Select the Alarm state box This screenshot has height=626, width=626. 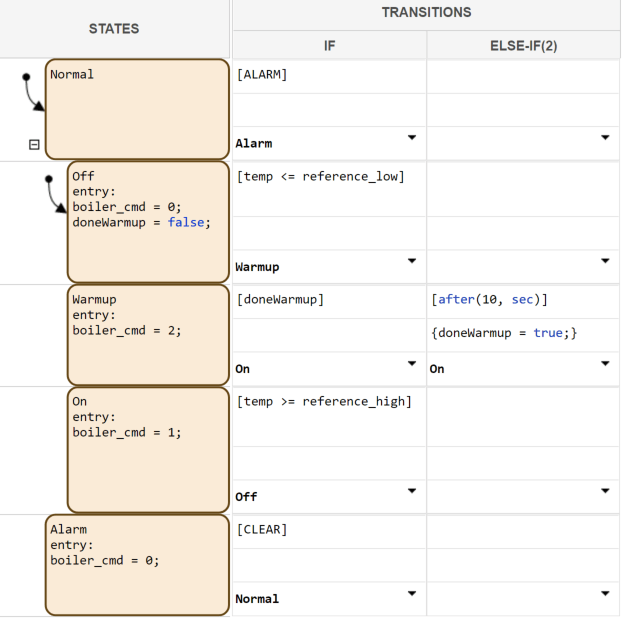click(x=136, y=565)
